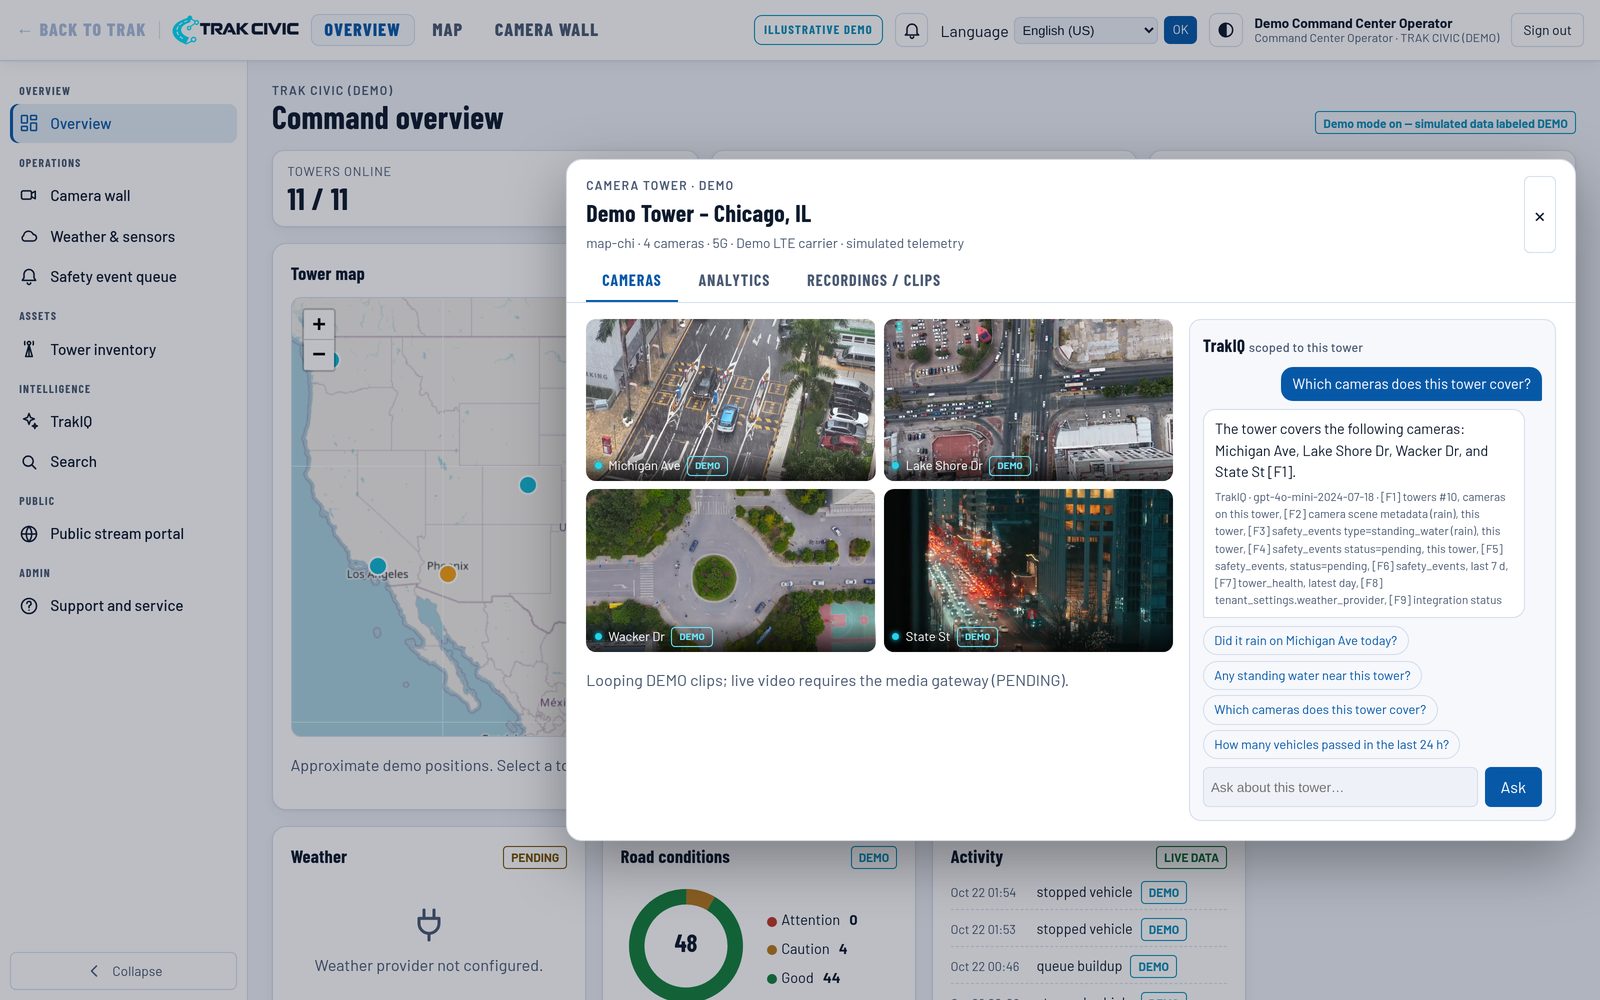The image size is (1600, 1000).
Task: Toggle dark/light contrast theme icon
Action: [1225, 30]
